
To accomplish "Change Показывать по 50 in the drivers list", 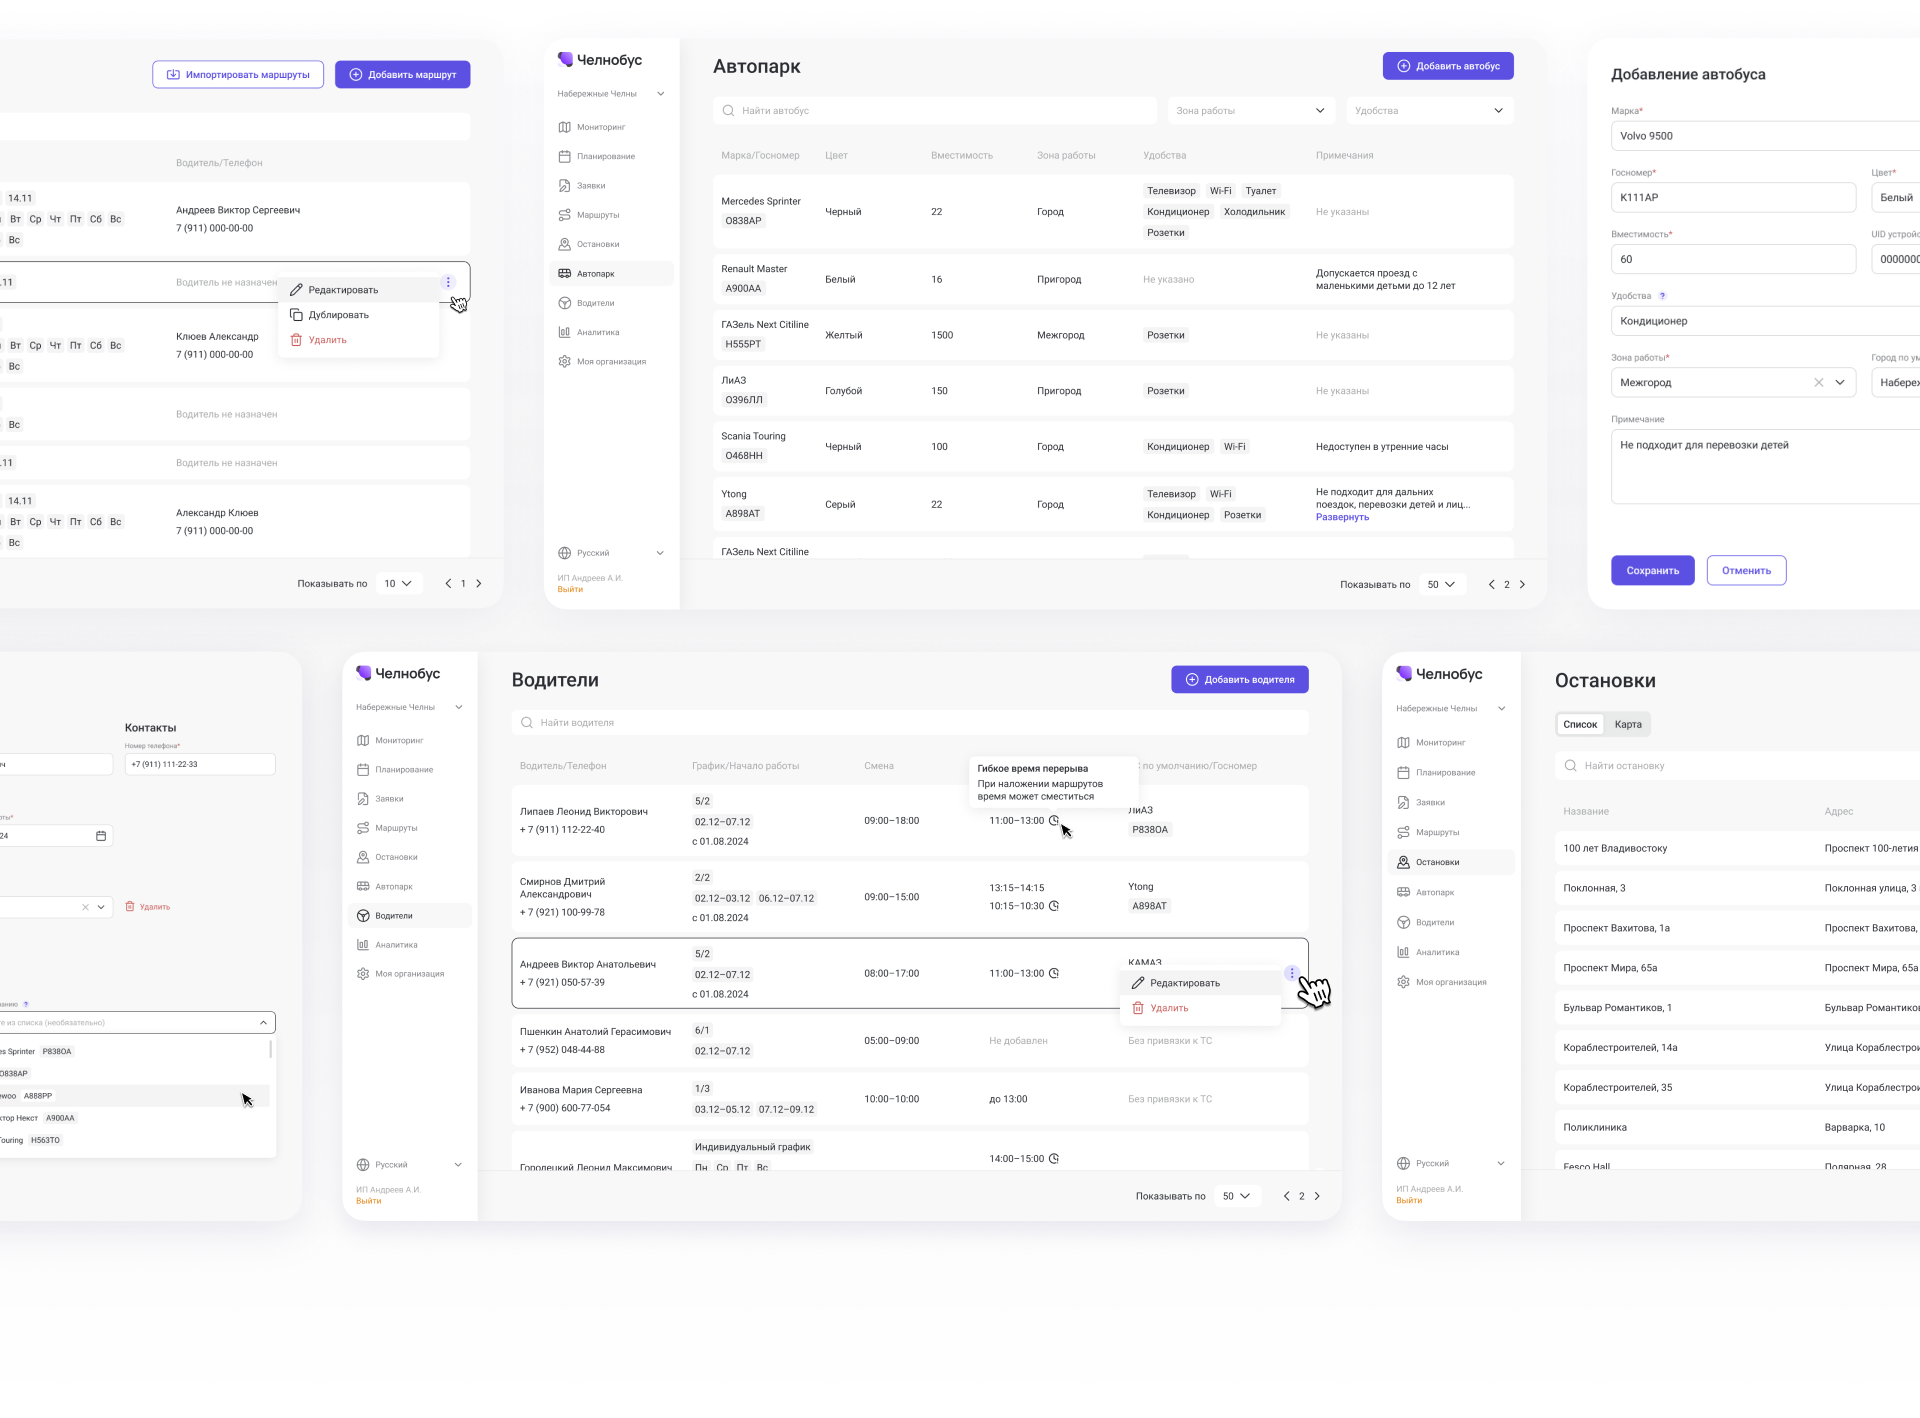I will [1236, 1197].
